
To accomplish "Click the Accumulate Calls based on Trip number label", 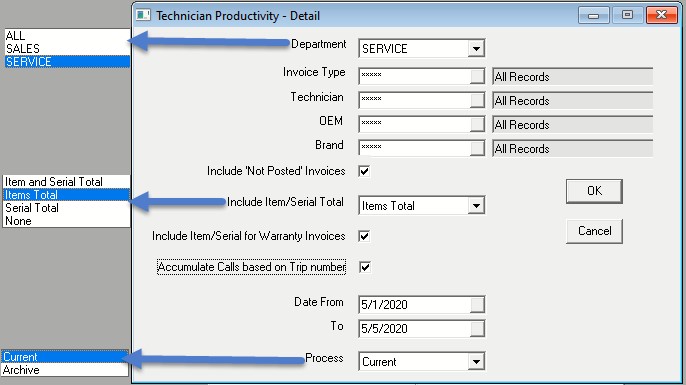I will click(x=252, y=267).
